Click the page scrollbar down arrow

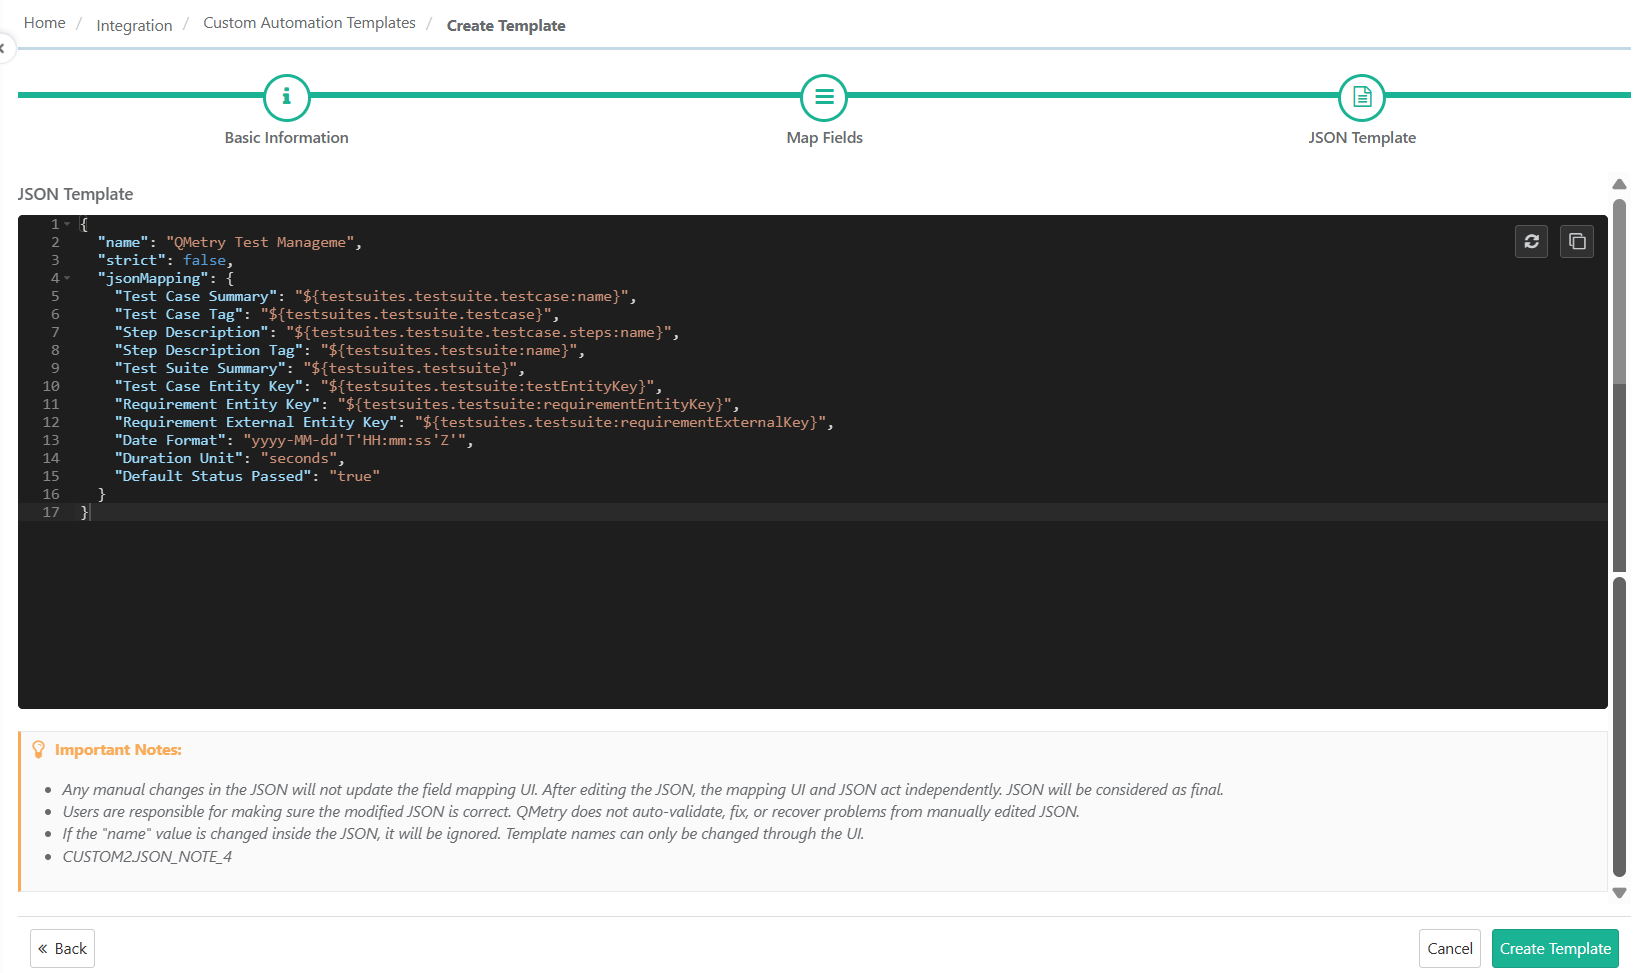coord(1619,893)
